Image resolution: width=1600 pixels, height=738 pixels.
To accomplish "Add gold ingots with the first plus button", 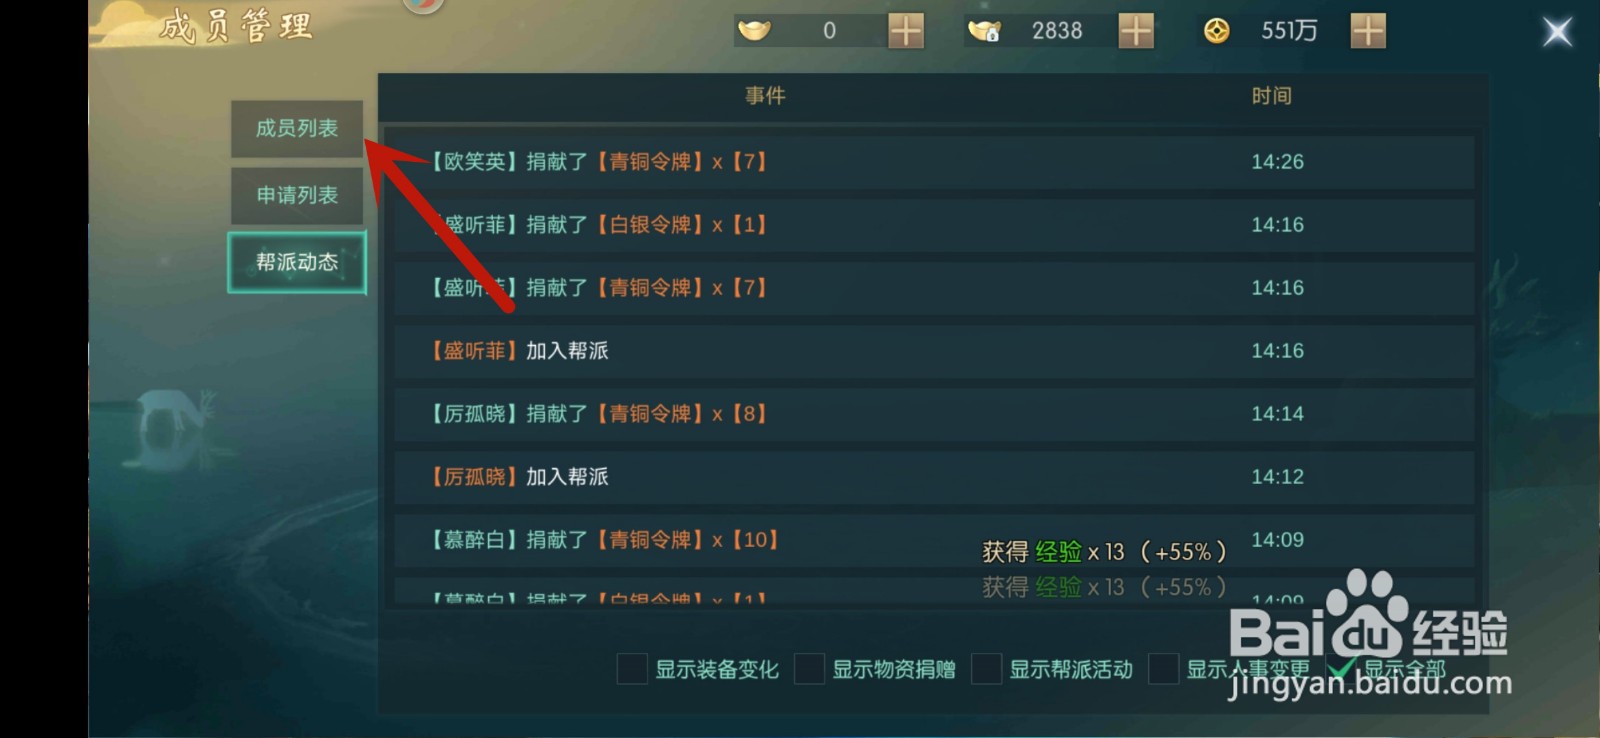I will (906, 31).
